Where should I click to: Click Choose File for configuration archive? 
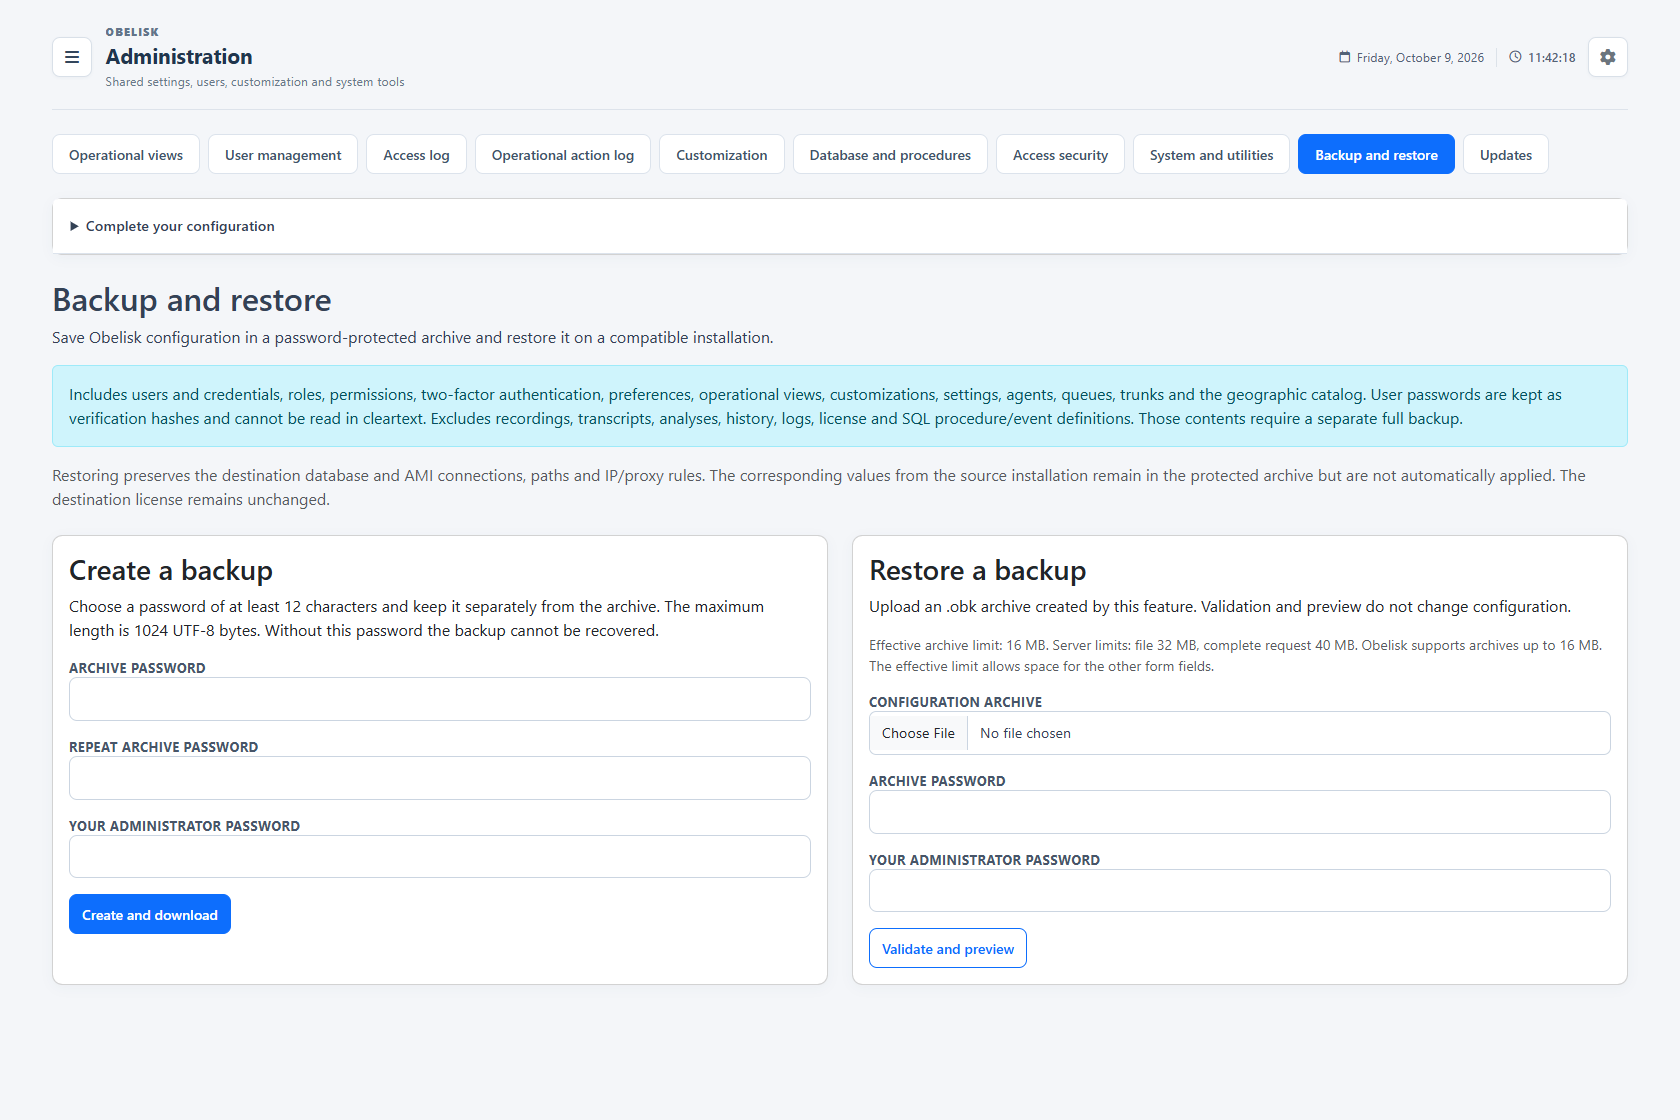click(x=918, y=733)
